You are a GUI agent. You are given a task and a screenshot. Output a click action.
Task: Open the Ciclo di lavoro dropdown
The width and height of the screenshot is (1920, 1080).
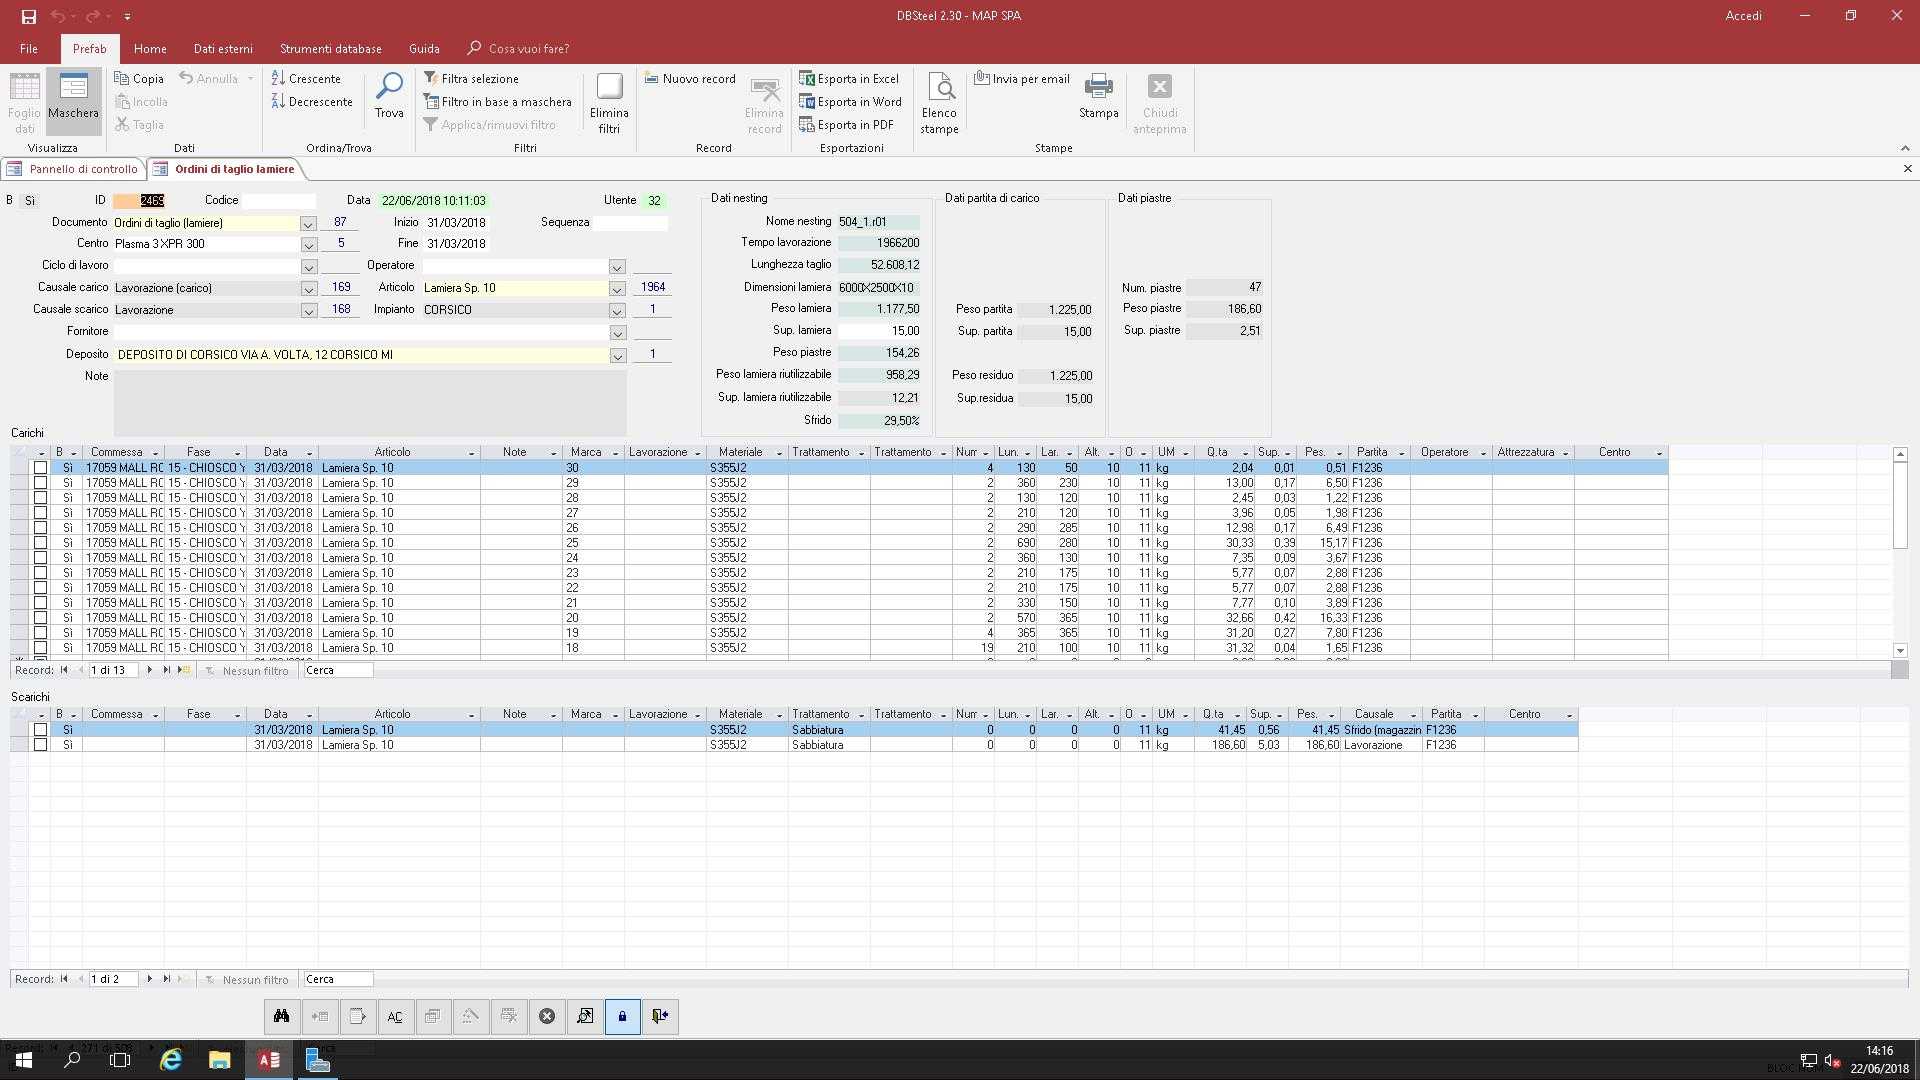pyautogui.click(x=308, y=266)
